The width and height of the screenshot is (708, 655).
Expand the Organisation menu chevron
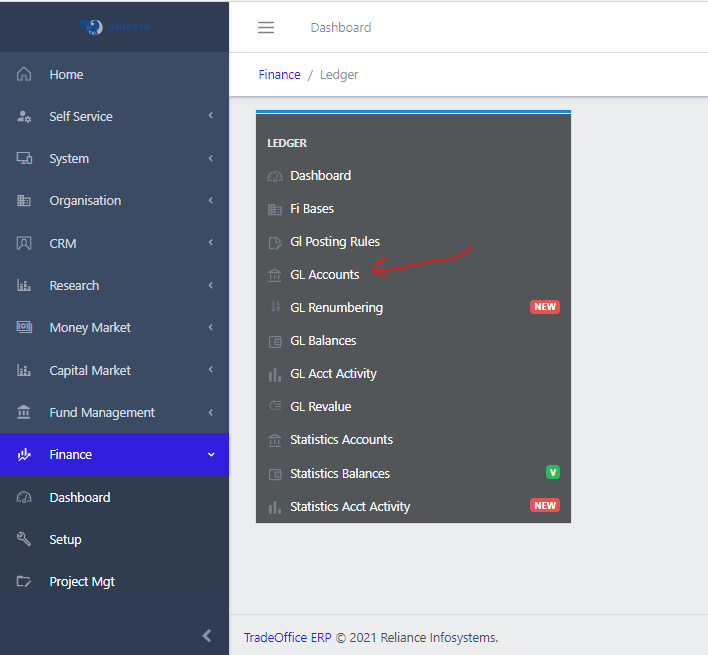(x=211, y=200)
